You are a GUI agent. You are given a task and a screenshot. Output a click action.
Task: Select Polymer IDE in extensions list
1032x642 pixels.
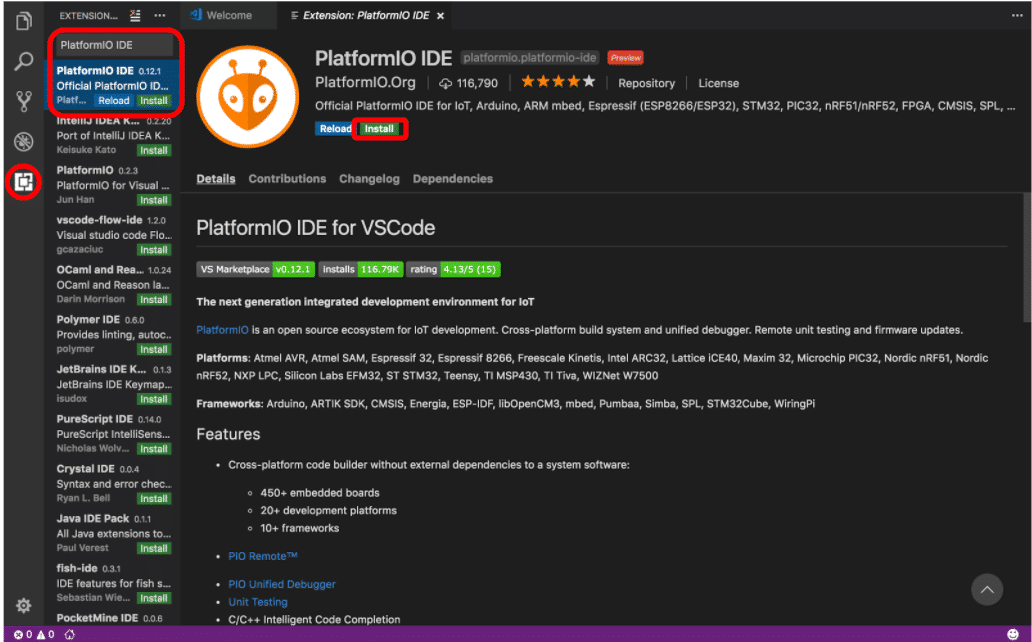[113, 334]
